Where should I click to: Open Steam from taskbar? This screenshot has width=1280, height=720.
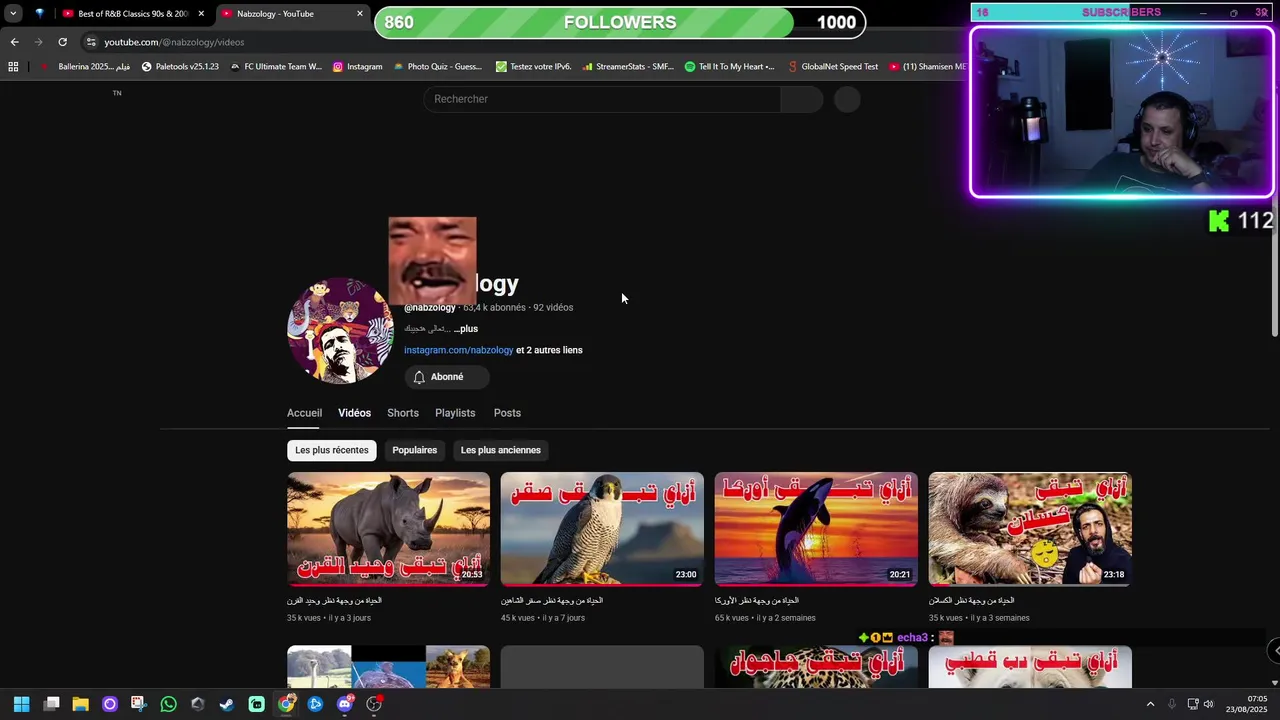point(227,704)
